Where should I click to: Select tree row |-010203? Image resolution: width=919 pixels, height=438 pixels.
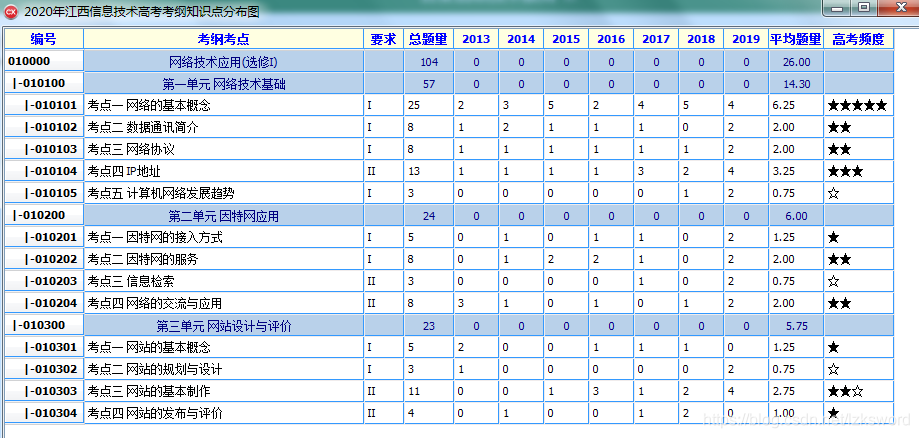(x=44, y=281)
